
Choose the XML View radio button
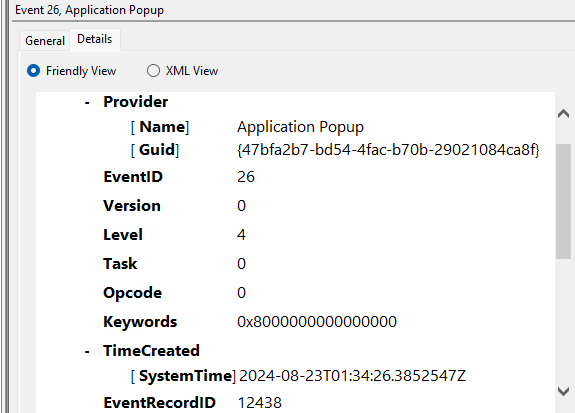click(153, 70)
